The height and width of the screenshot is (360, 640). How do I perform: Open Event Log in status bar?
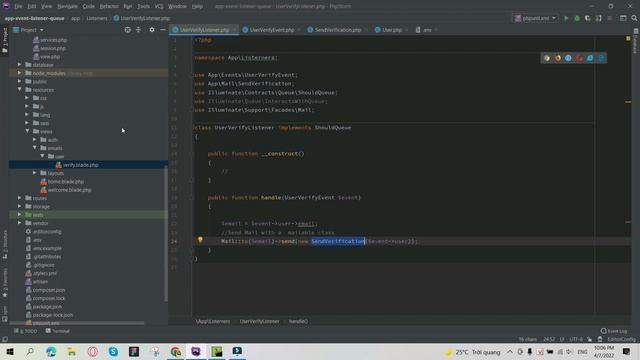[614, 331]
